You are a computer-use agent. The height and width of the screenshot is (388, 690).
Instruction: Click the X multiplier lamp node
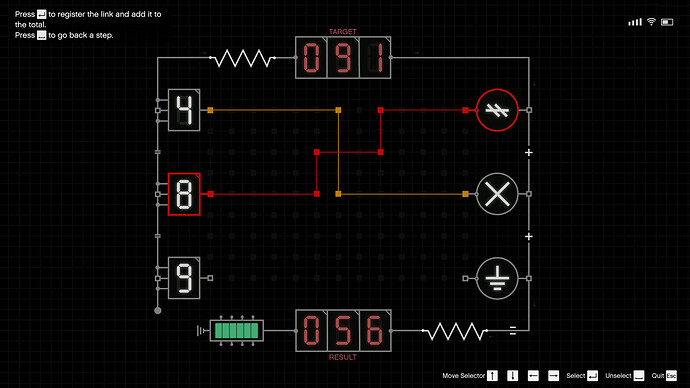(x=497, y=194)
